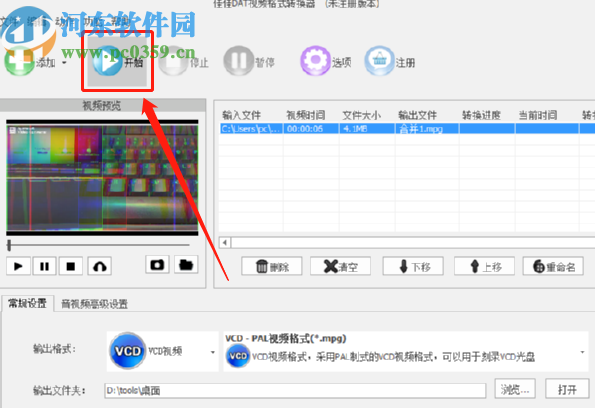Open the VCD视频 output format dropdown

(x=212, y=352)
